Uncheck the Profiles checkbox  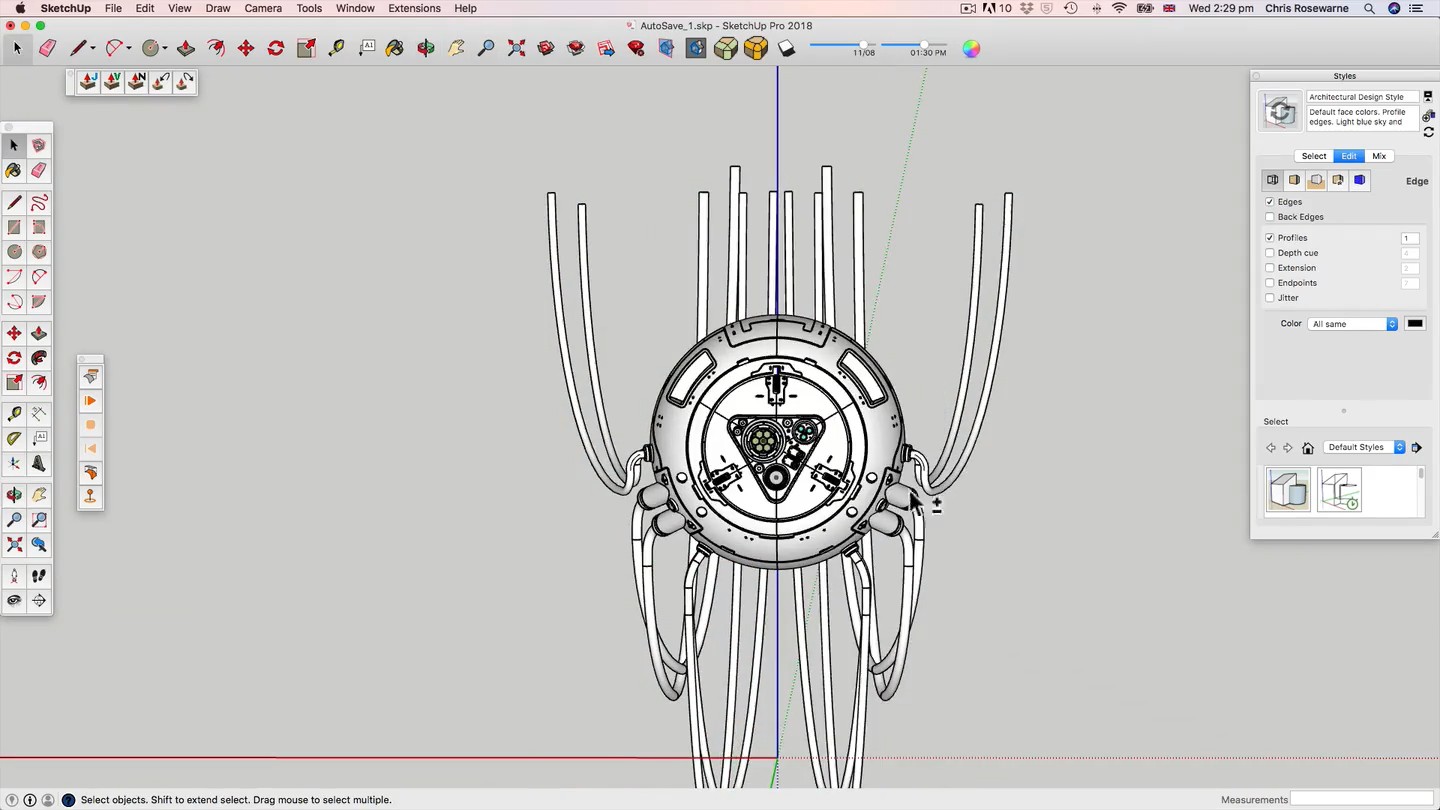coord(1270,238)
